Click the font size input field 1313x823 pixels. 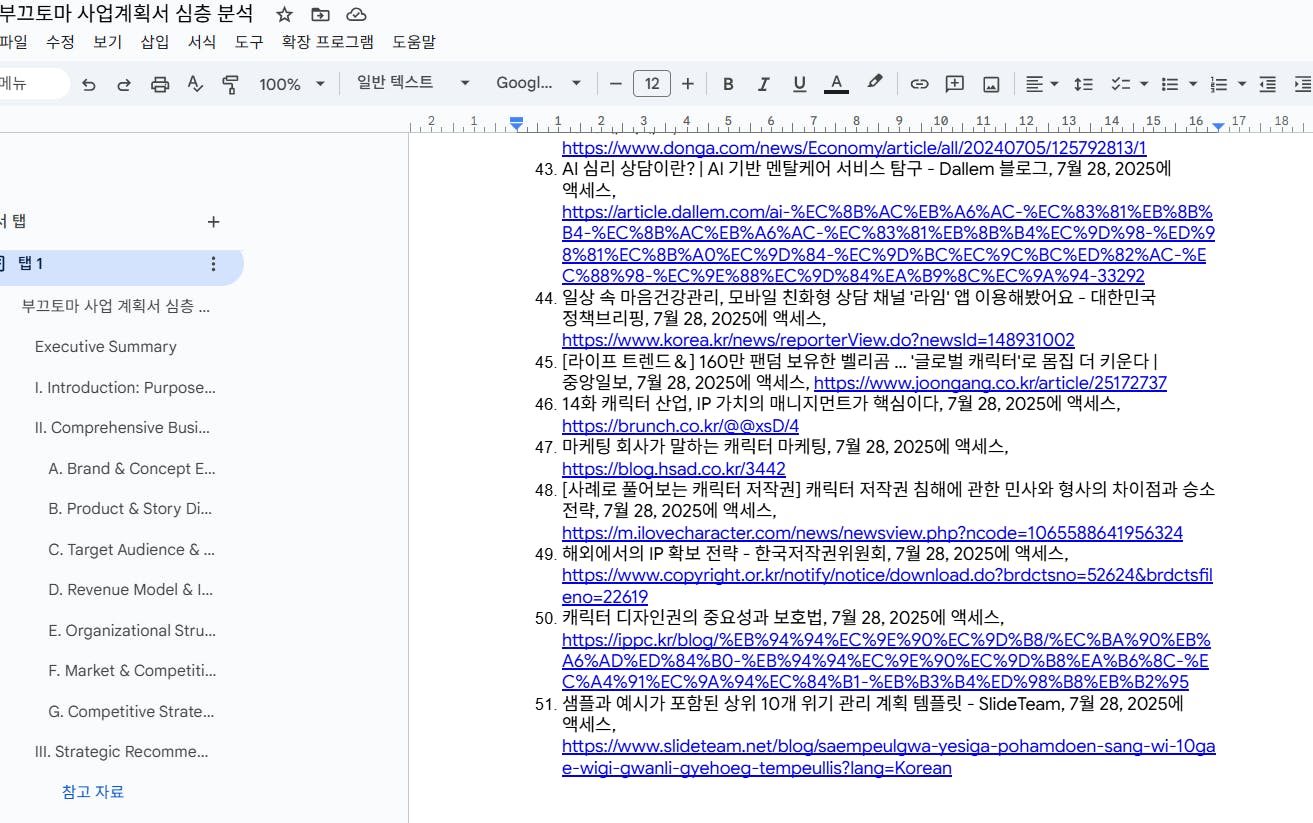(651, 84)
